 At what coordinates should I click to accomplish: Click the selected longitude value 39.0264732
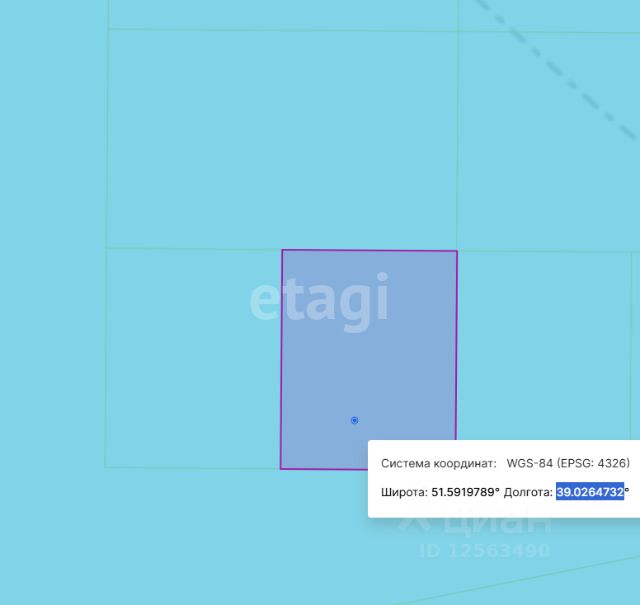590,492
